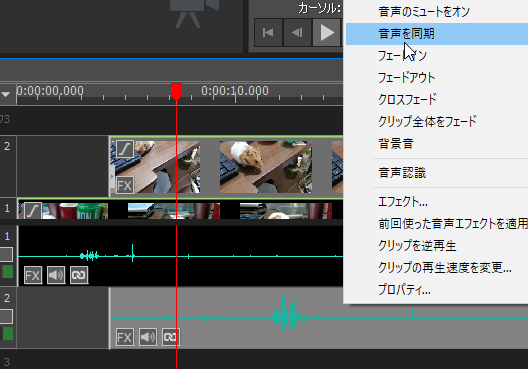Select 音声を同期 in the context menu
Image resolution: width=528 pixels, height=369 pixels.
(437, 34)
